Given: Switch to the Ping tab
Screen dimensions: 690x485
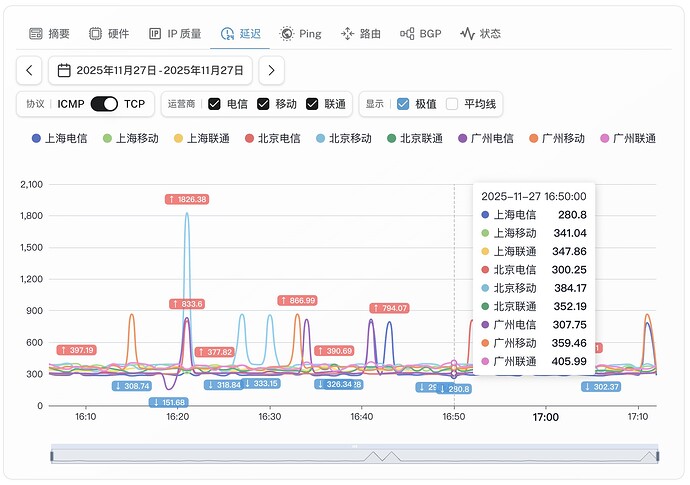Looking at the screenshot, I should 301,34.
